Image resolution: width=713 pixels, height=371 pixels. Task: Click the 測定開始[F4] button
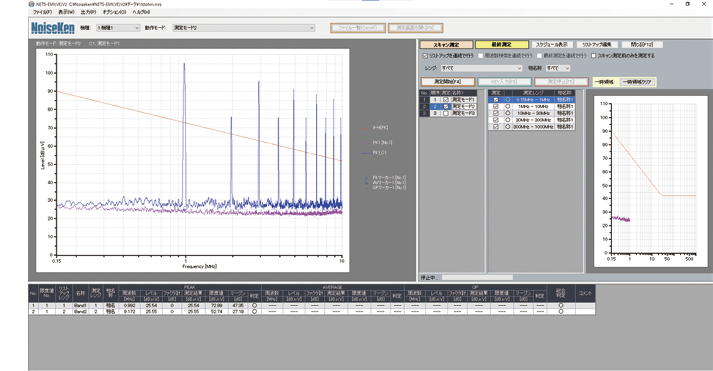pyautogui.click(x=447, y=82)
